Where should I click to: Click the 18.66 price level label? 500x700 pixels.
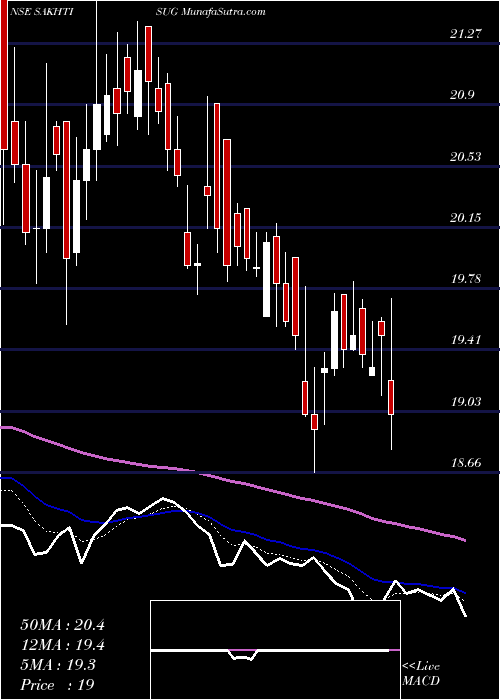pyautogui.click(x=466, y=463)
